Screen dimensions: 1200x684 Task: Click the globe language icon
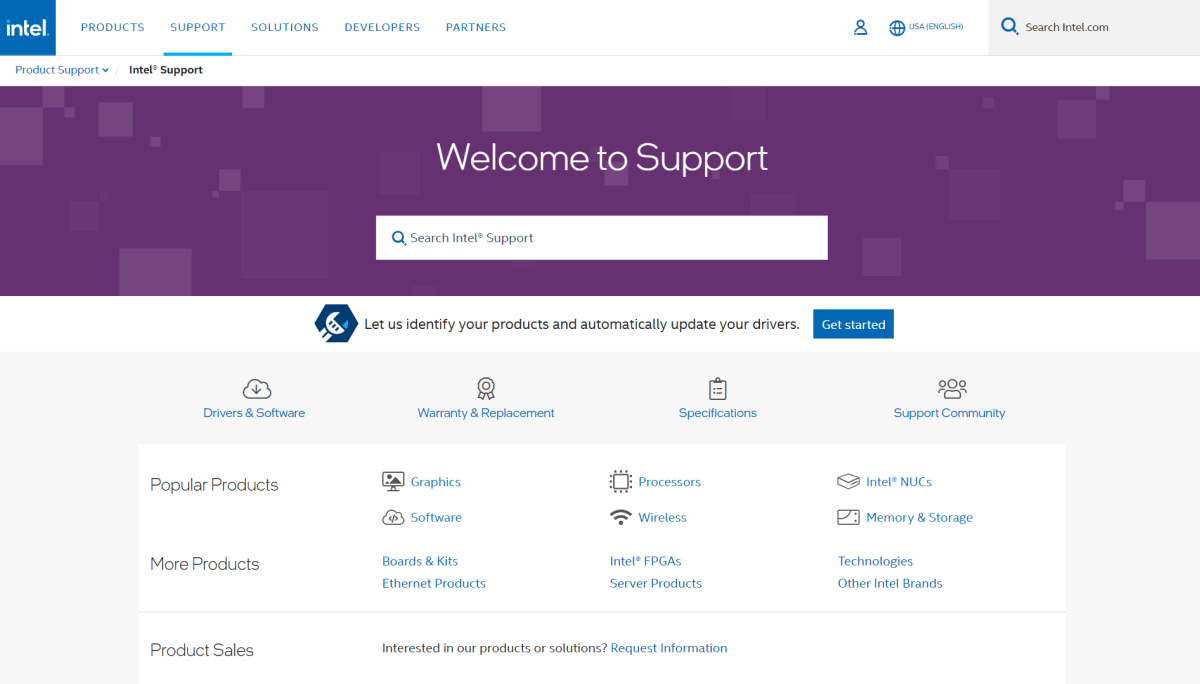coord(897,28)
